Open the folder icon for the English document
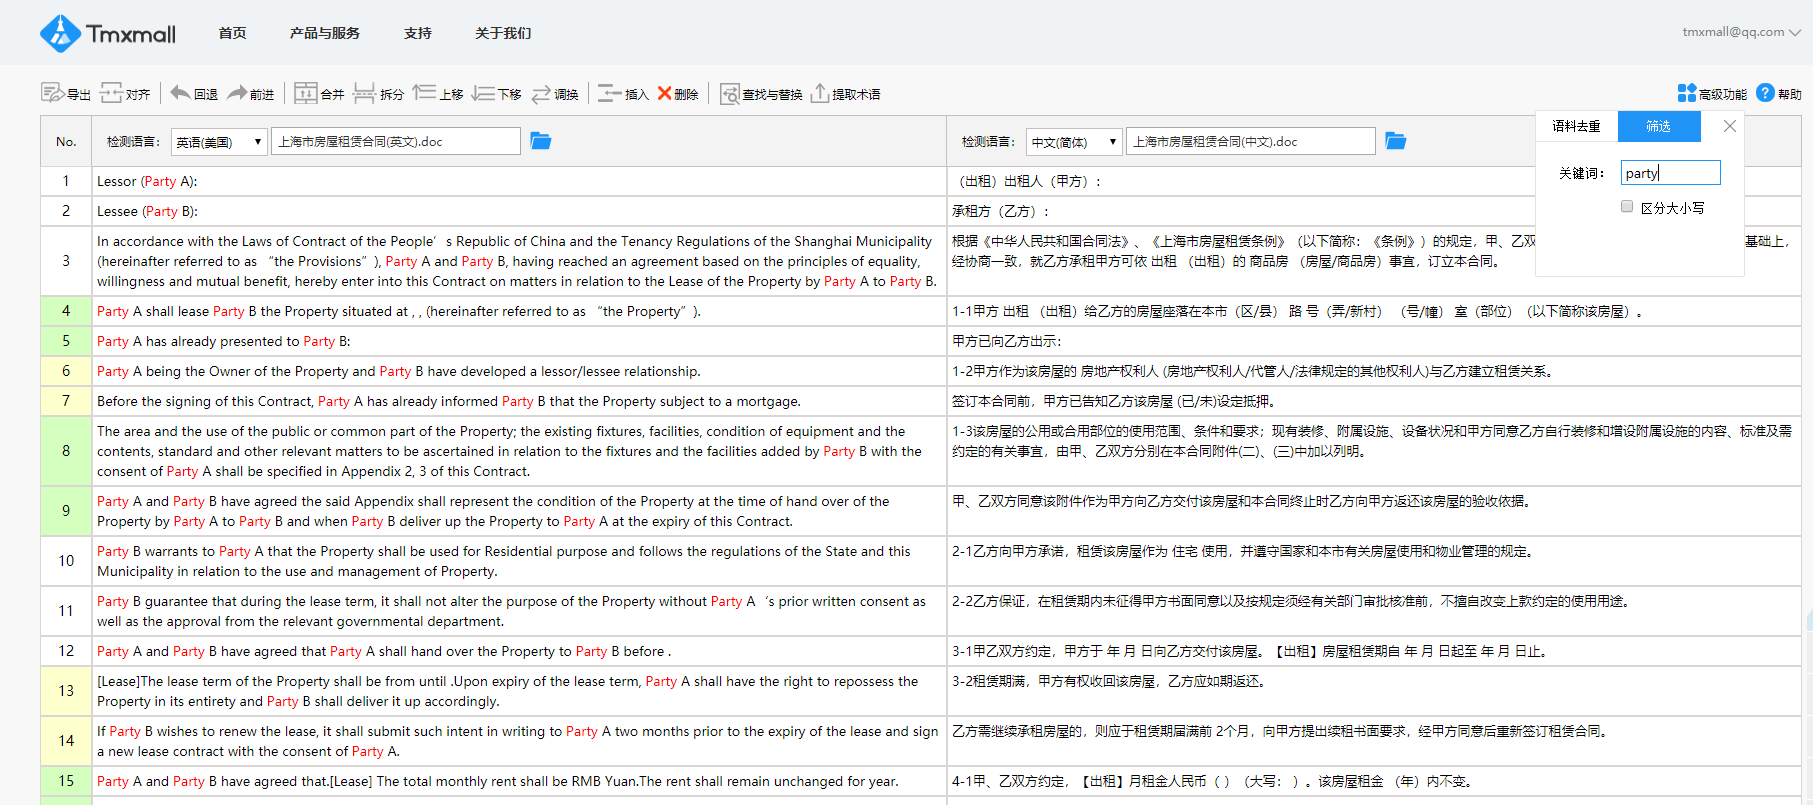The image size is (1813, 805). (x=540, y=141)
